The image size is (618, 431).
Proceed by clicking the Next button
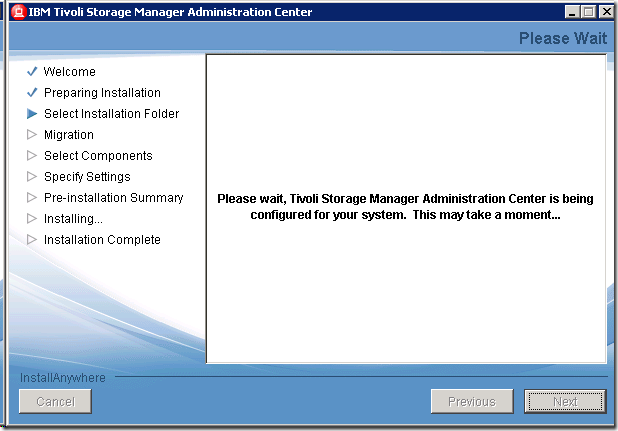565,402
